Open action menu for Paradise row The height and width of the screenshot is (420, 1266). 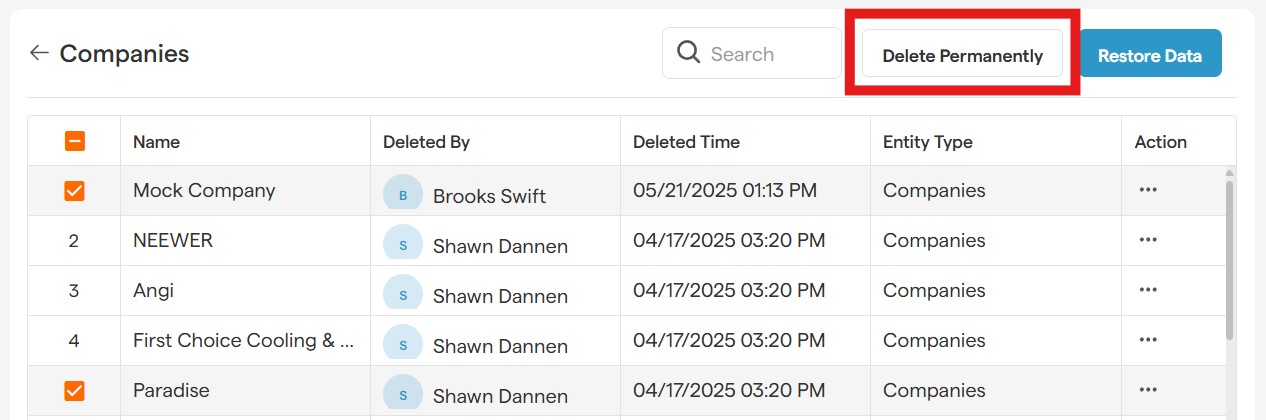click(x=1148, y=390)
